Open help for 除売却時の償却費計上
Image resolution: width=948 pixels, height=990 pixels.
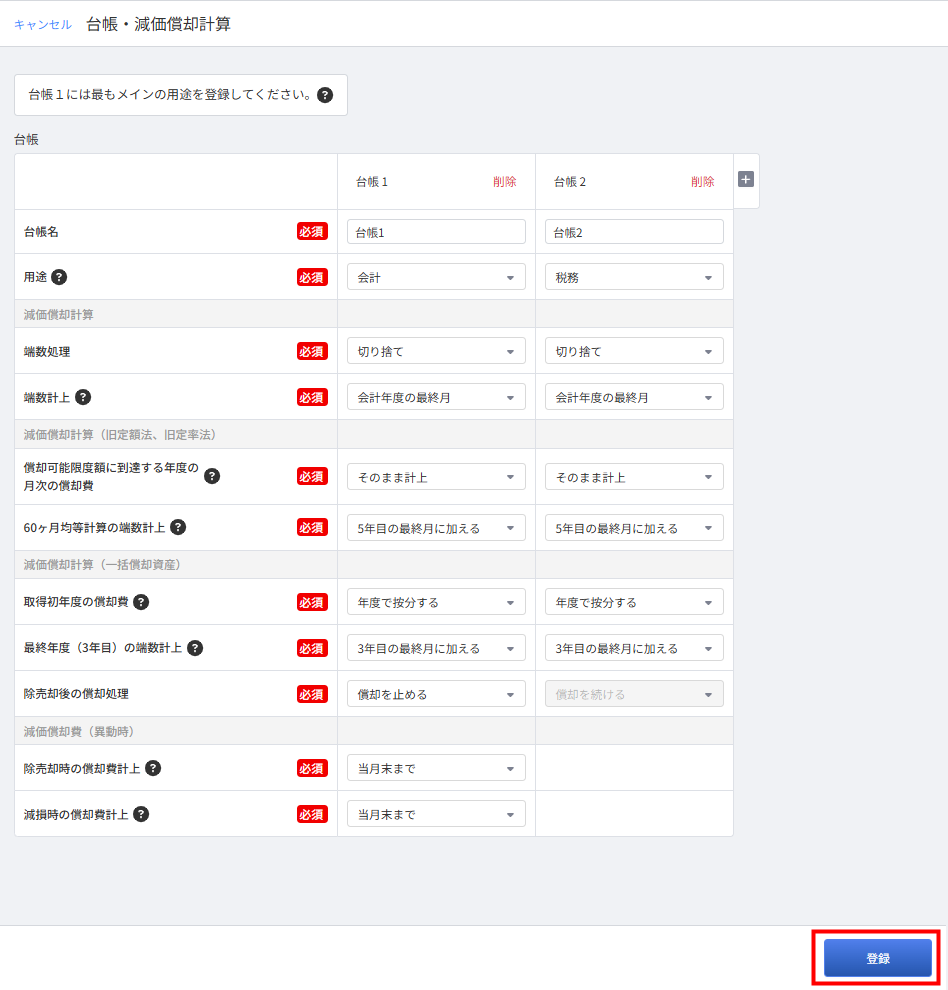point(153,768)
